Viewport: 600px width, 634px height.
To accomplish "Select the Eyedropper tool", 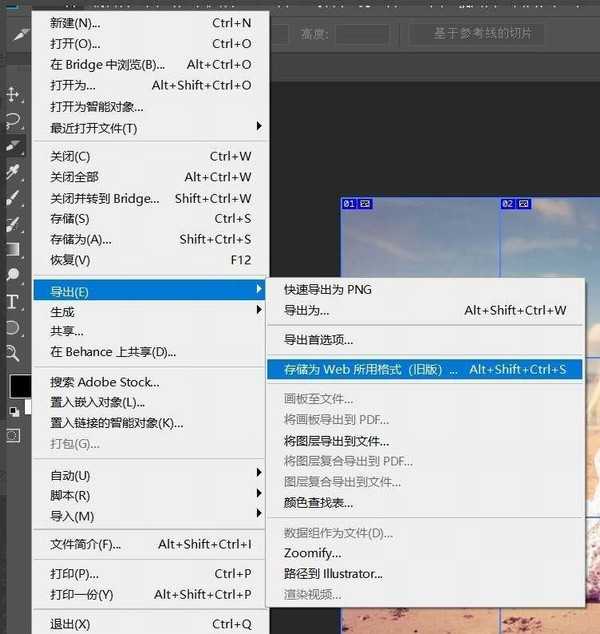I will [x=13, y=172].
